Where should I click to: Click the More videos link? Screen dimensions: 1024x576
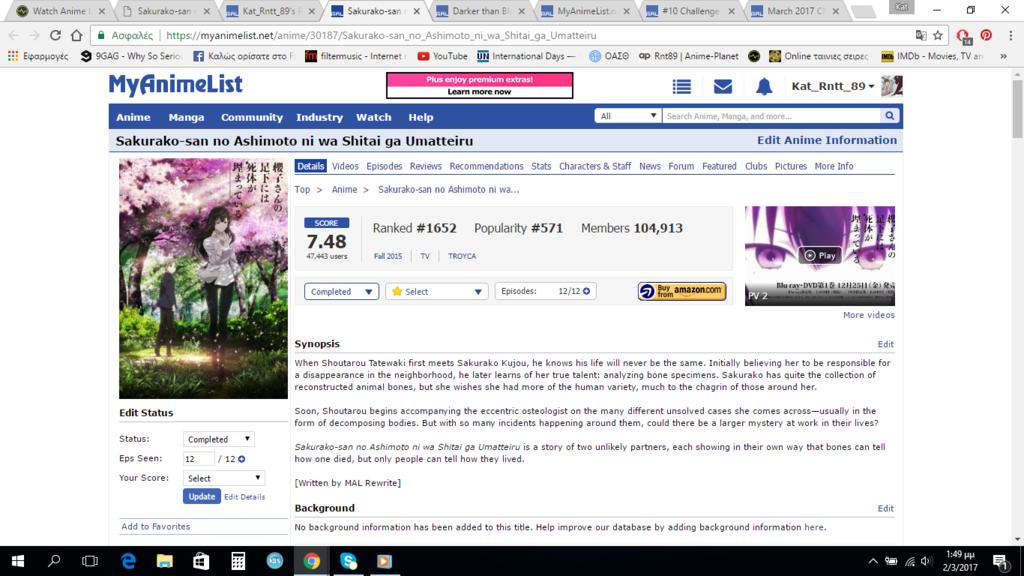click(869, 315)
